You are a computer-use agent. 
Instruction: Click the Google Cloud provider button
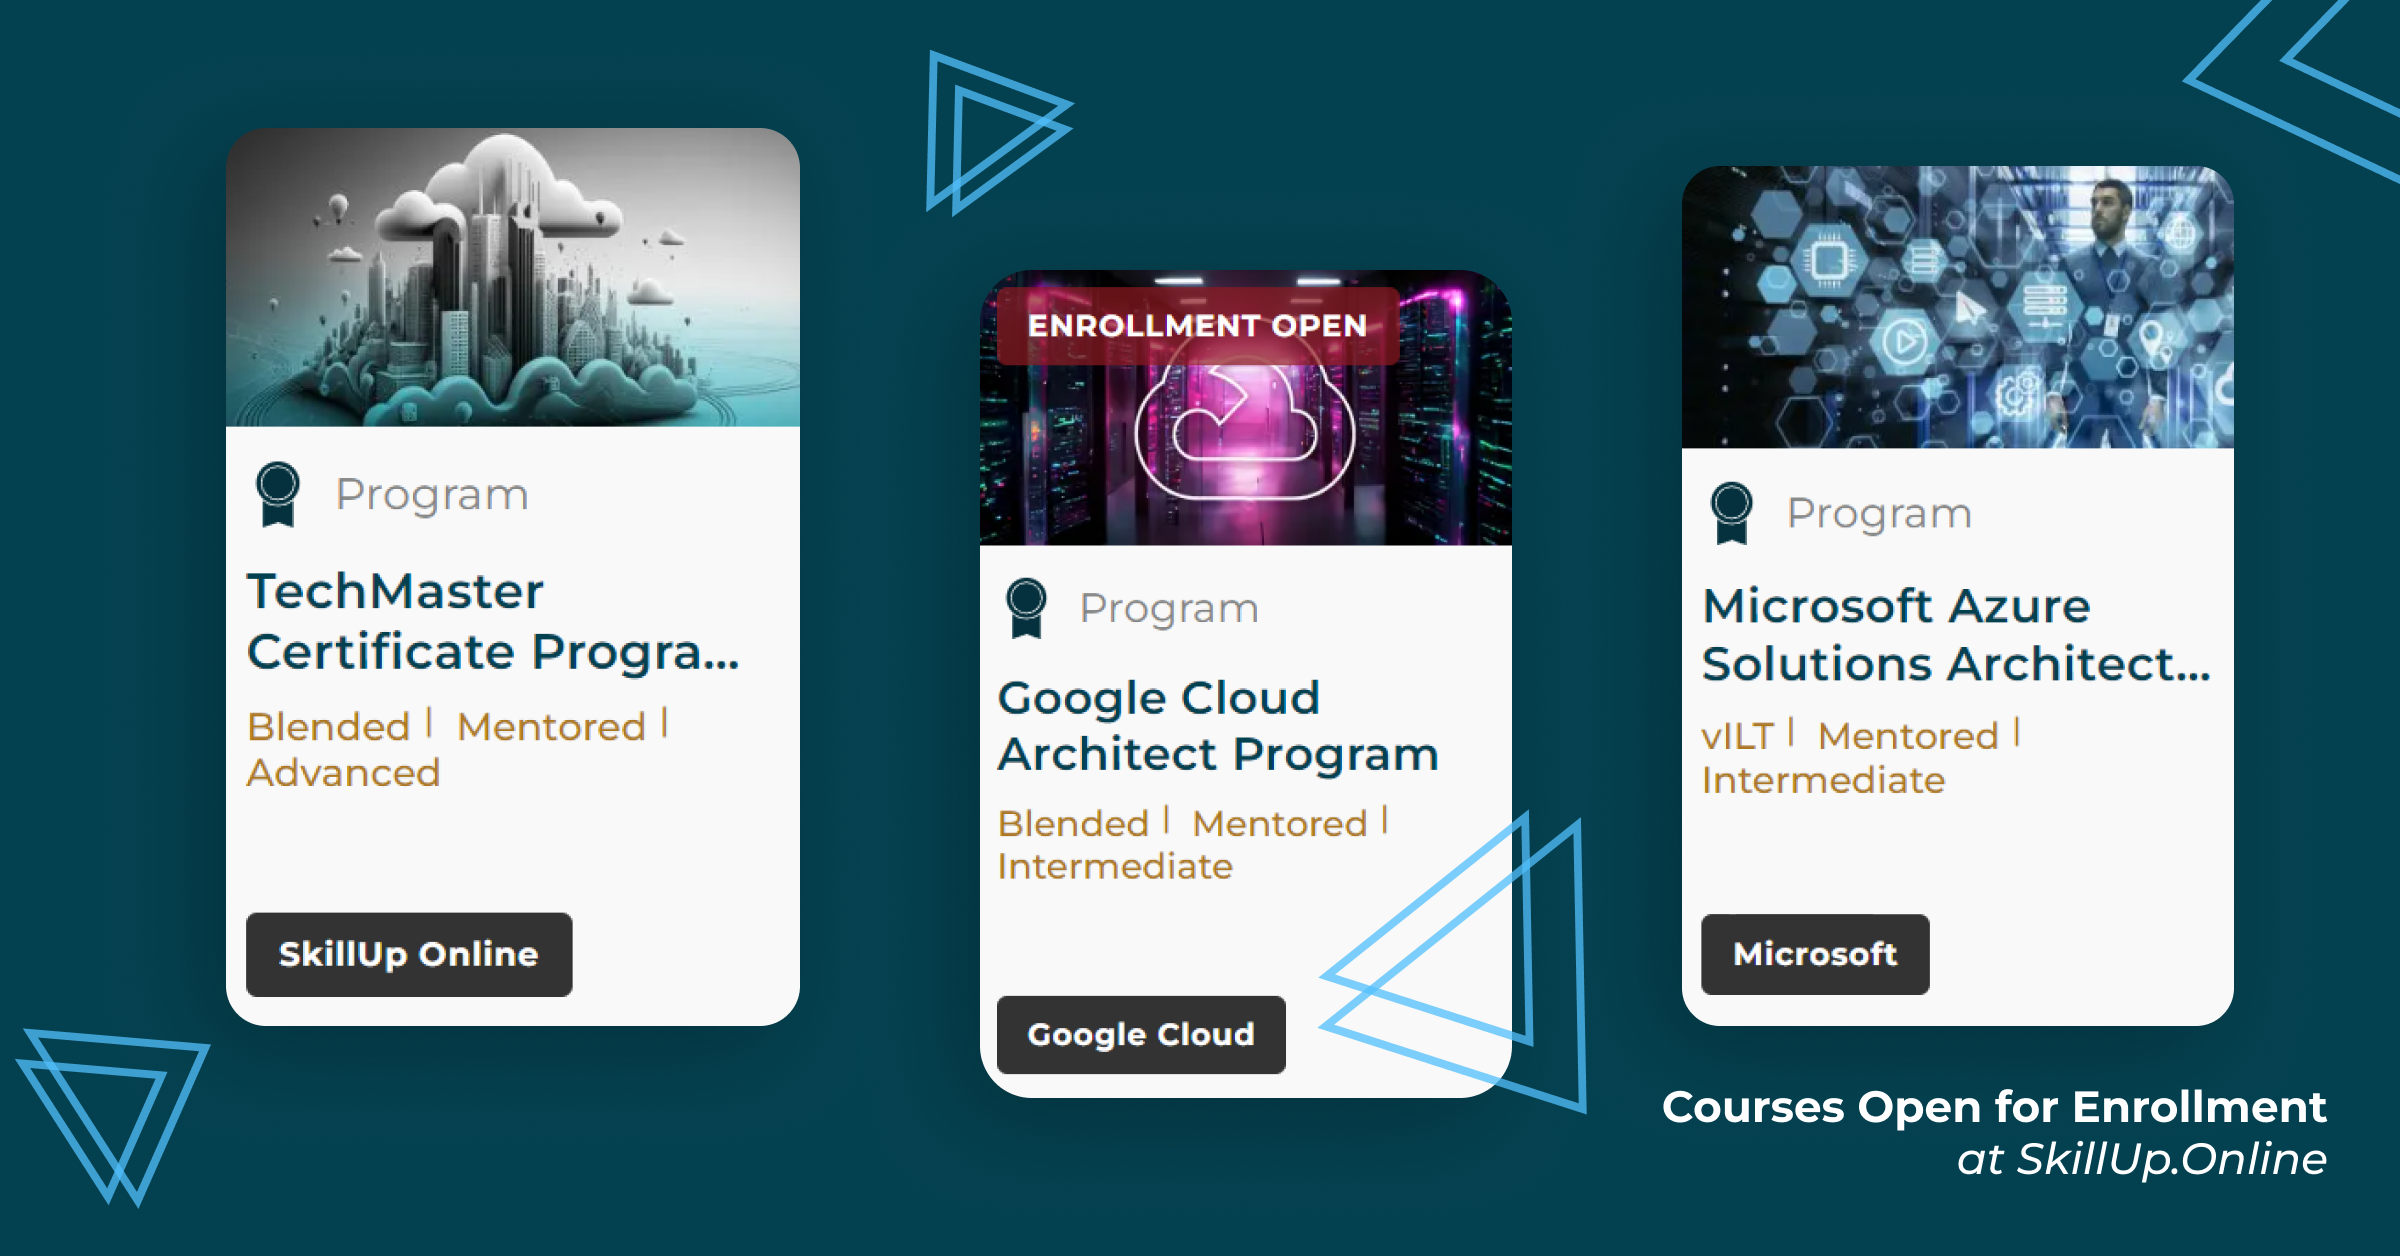pos(1141,1034)
